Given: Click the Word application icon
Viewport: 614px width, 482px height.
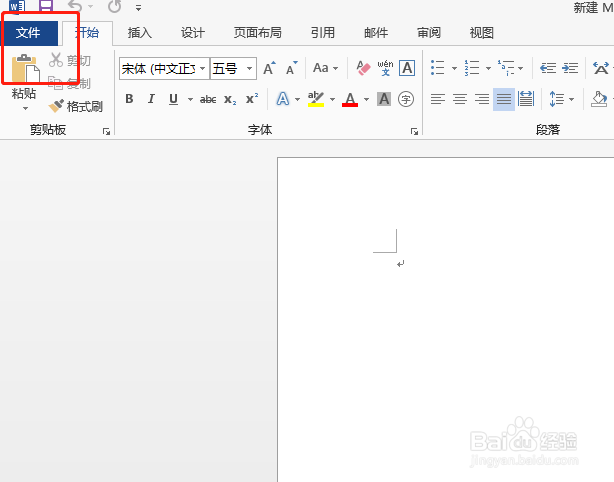Looking at the screenshot, I should (x=16, y=5).
